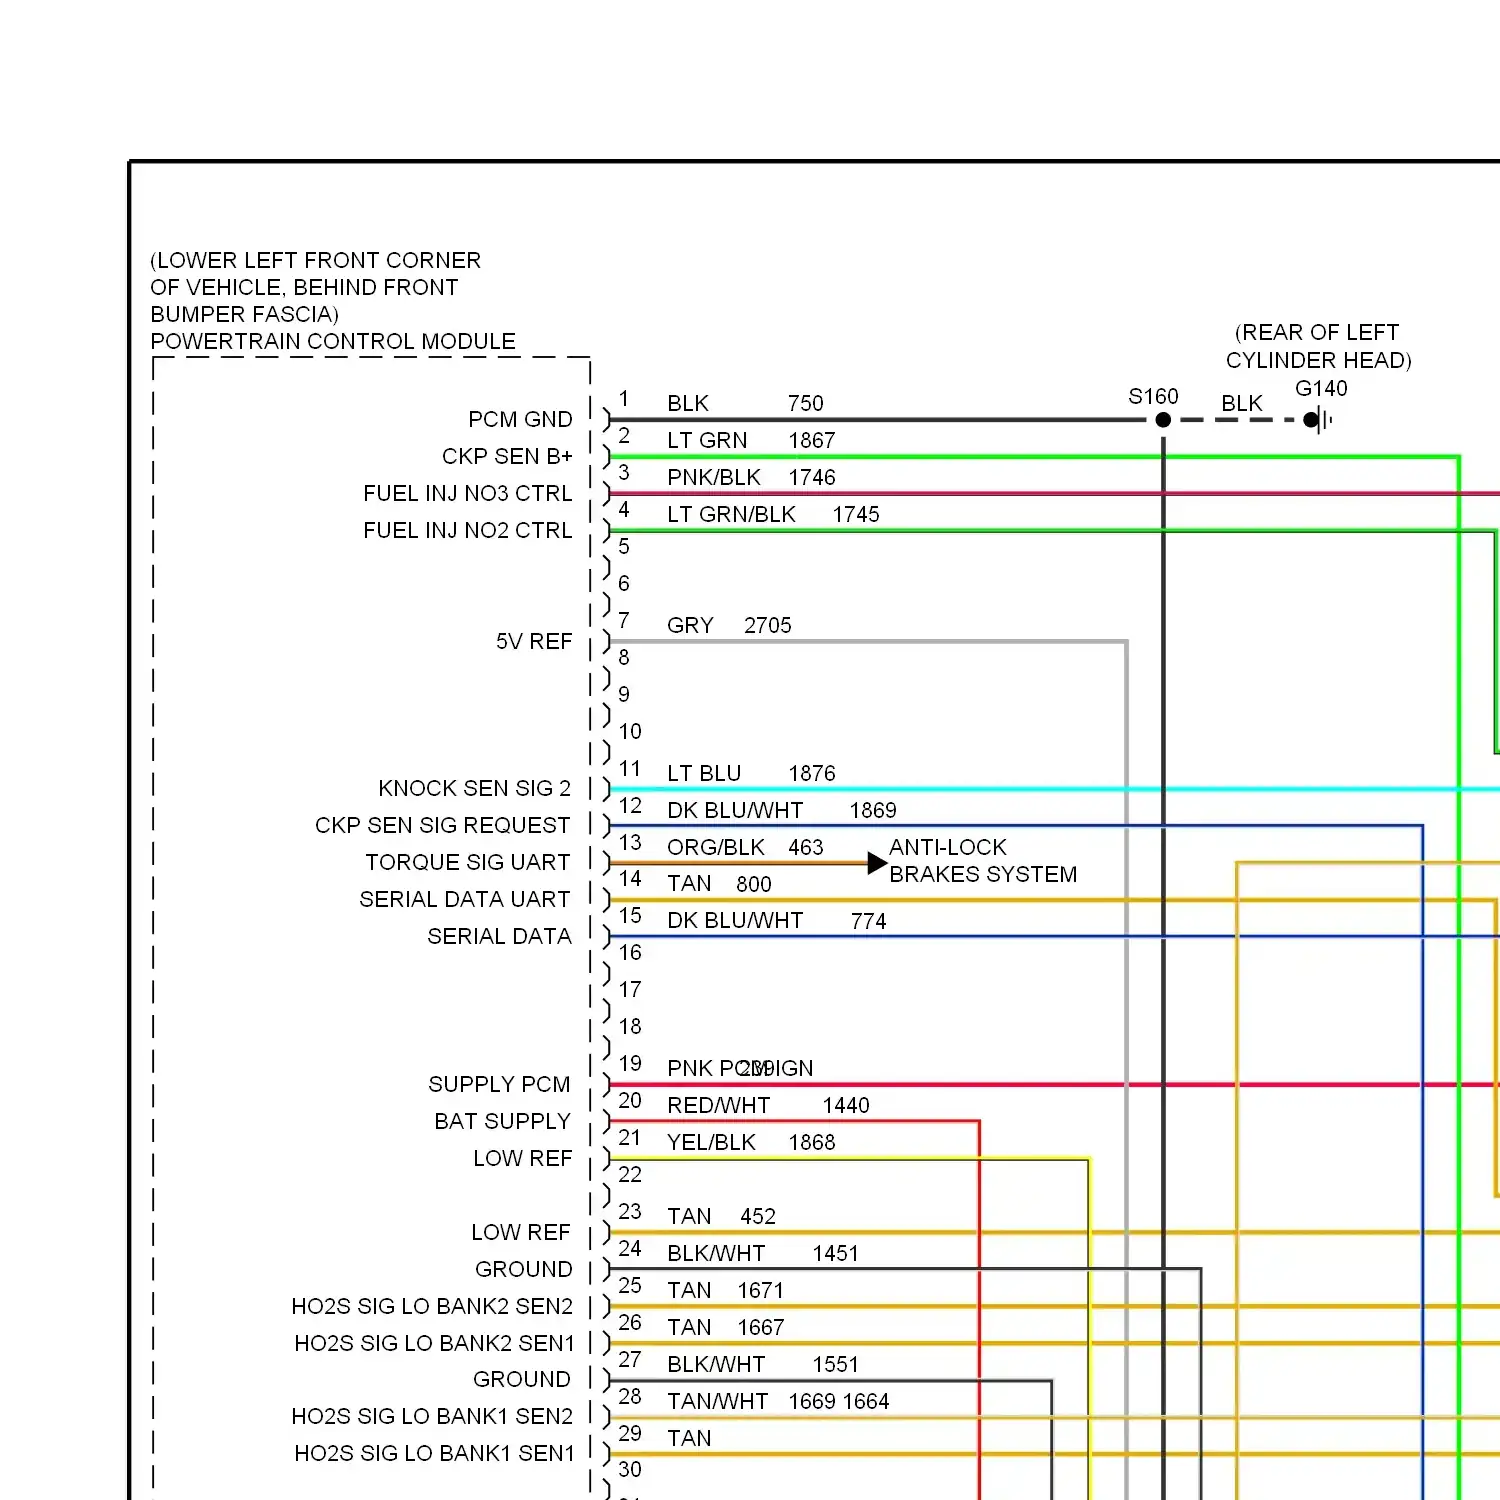Click wire label LT GRN/BLK 1745

coord(773,514)
